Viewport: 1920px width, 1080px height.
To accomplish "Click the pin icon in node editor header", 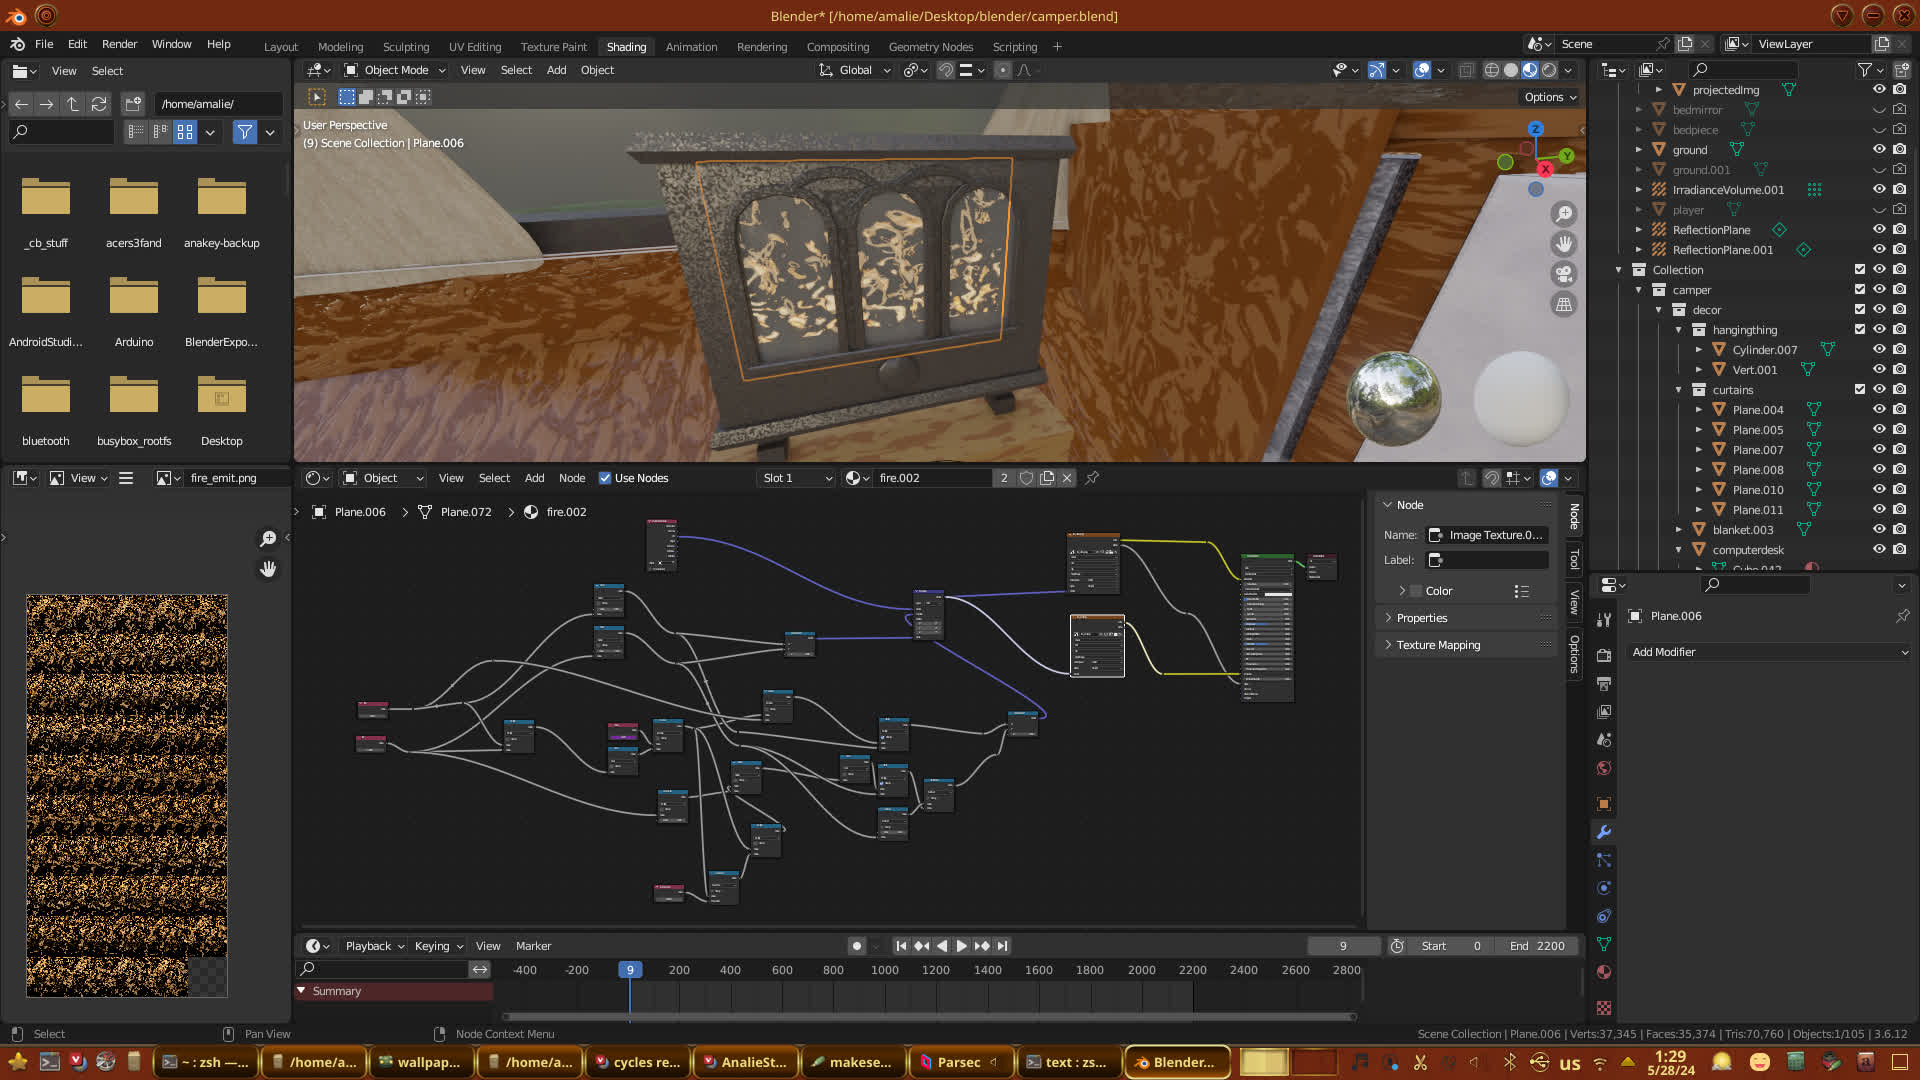I will click(x=1092, y=478).
